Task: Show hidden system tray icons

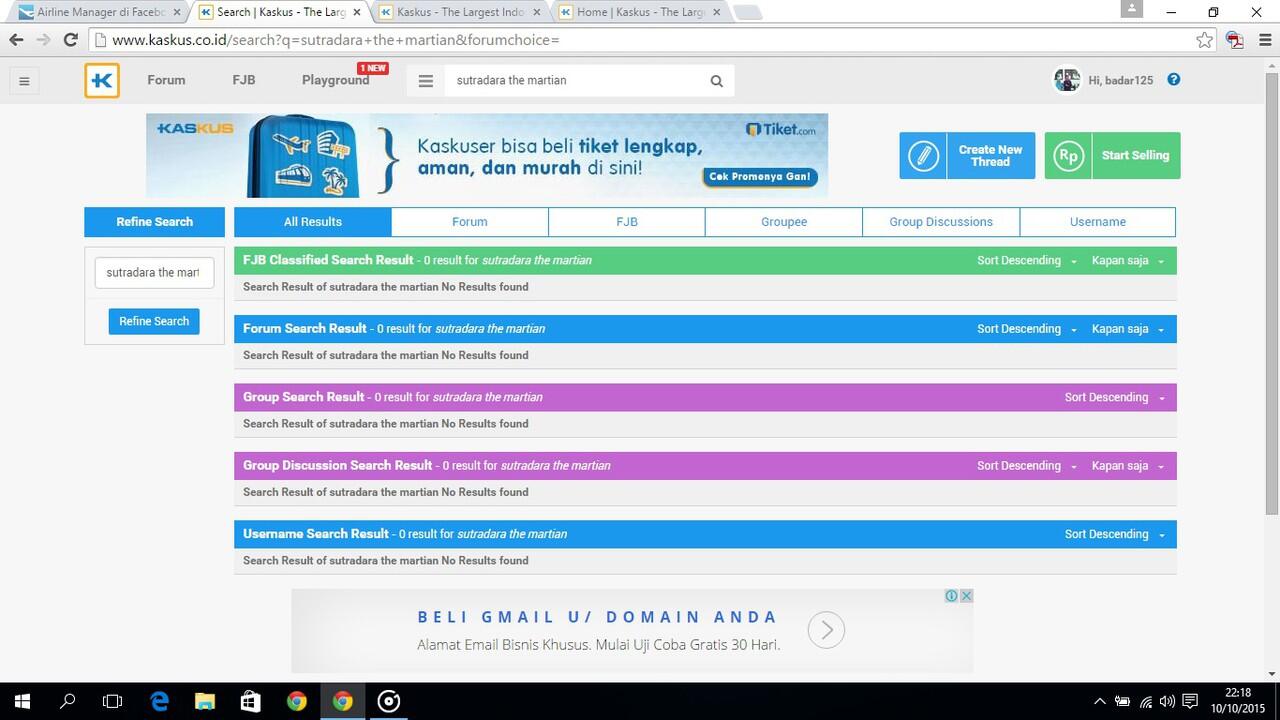Action: pyautogui.click(x=1100, y=701)
